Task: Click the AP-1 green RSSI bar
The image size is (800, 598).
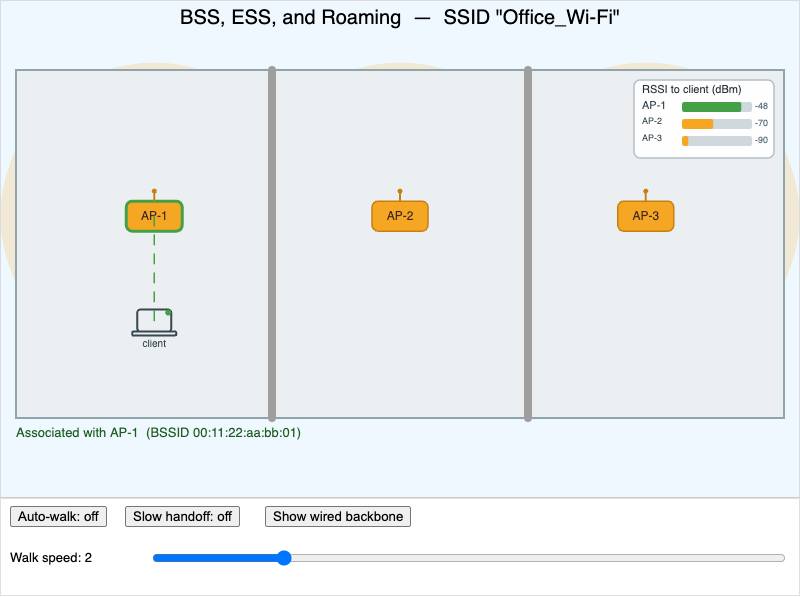Action: [x=711, y=107]
